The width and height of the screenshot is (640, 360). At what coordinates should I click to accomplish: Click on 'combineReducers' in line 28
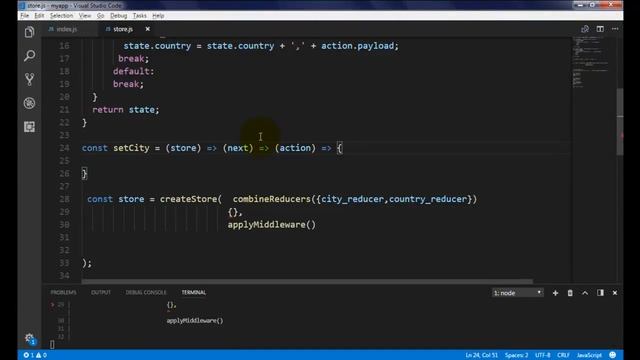pyautogui.click(x=271, y=199)
